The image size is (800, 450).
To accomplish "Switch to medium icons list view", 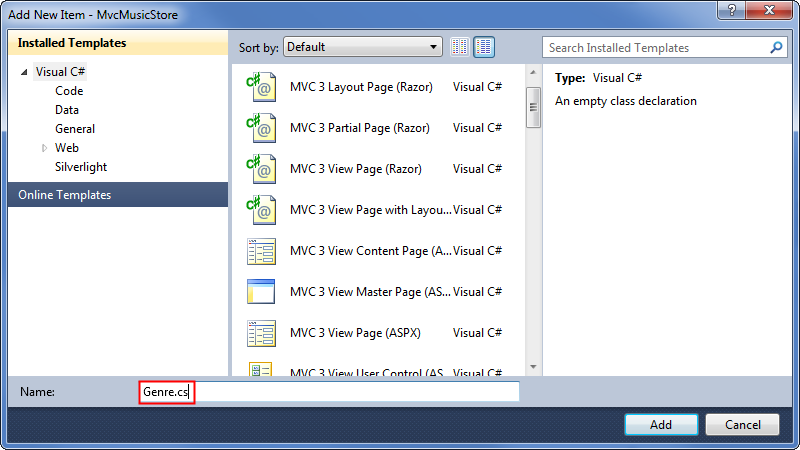I will tap(484, 47).
